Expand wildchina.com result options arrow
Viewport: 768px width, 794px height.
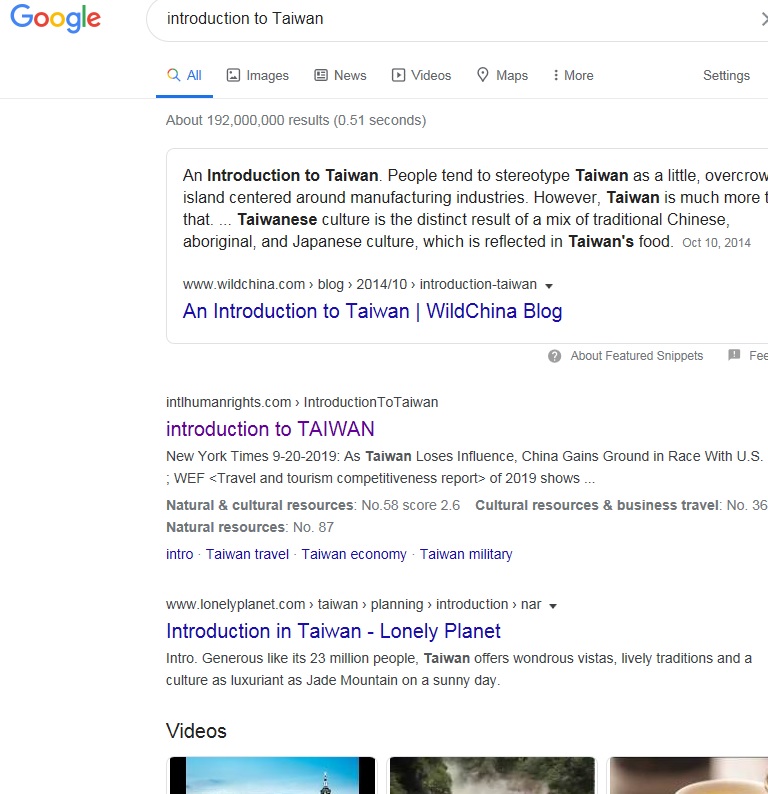point(549,285)
